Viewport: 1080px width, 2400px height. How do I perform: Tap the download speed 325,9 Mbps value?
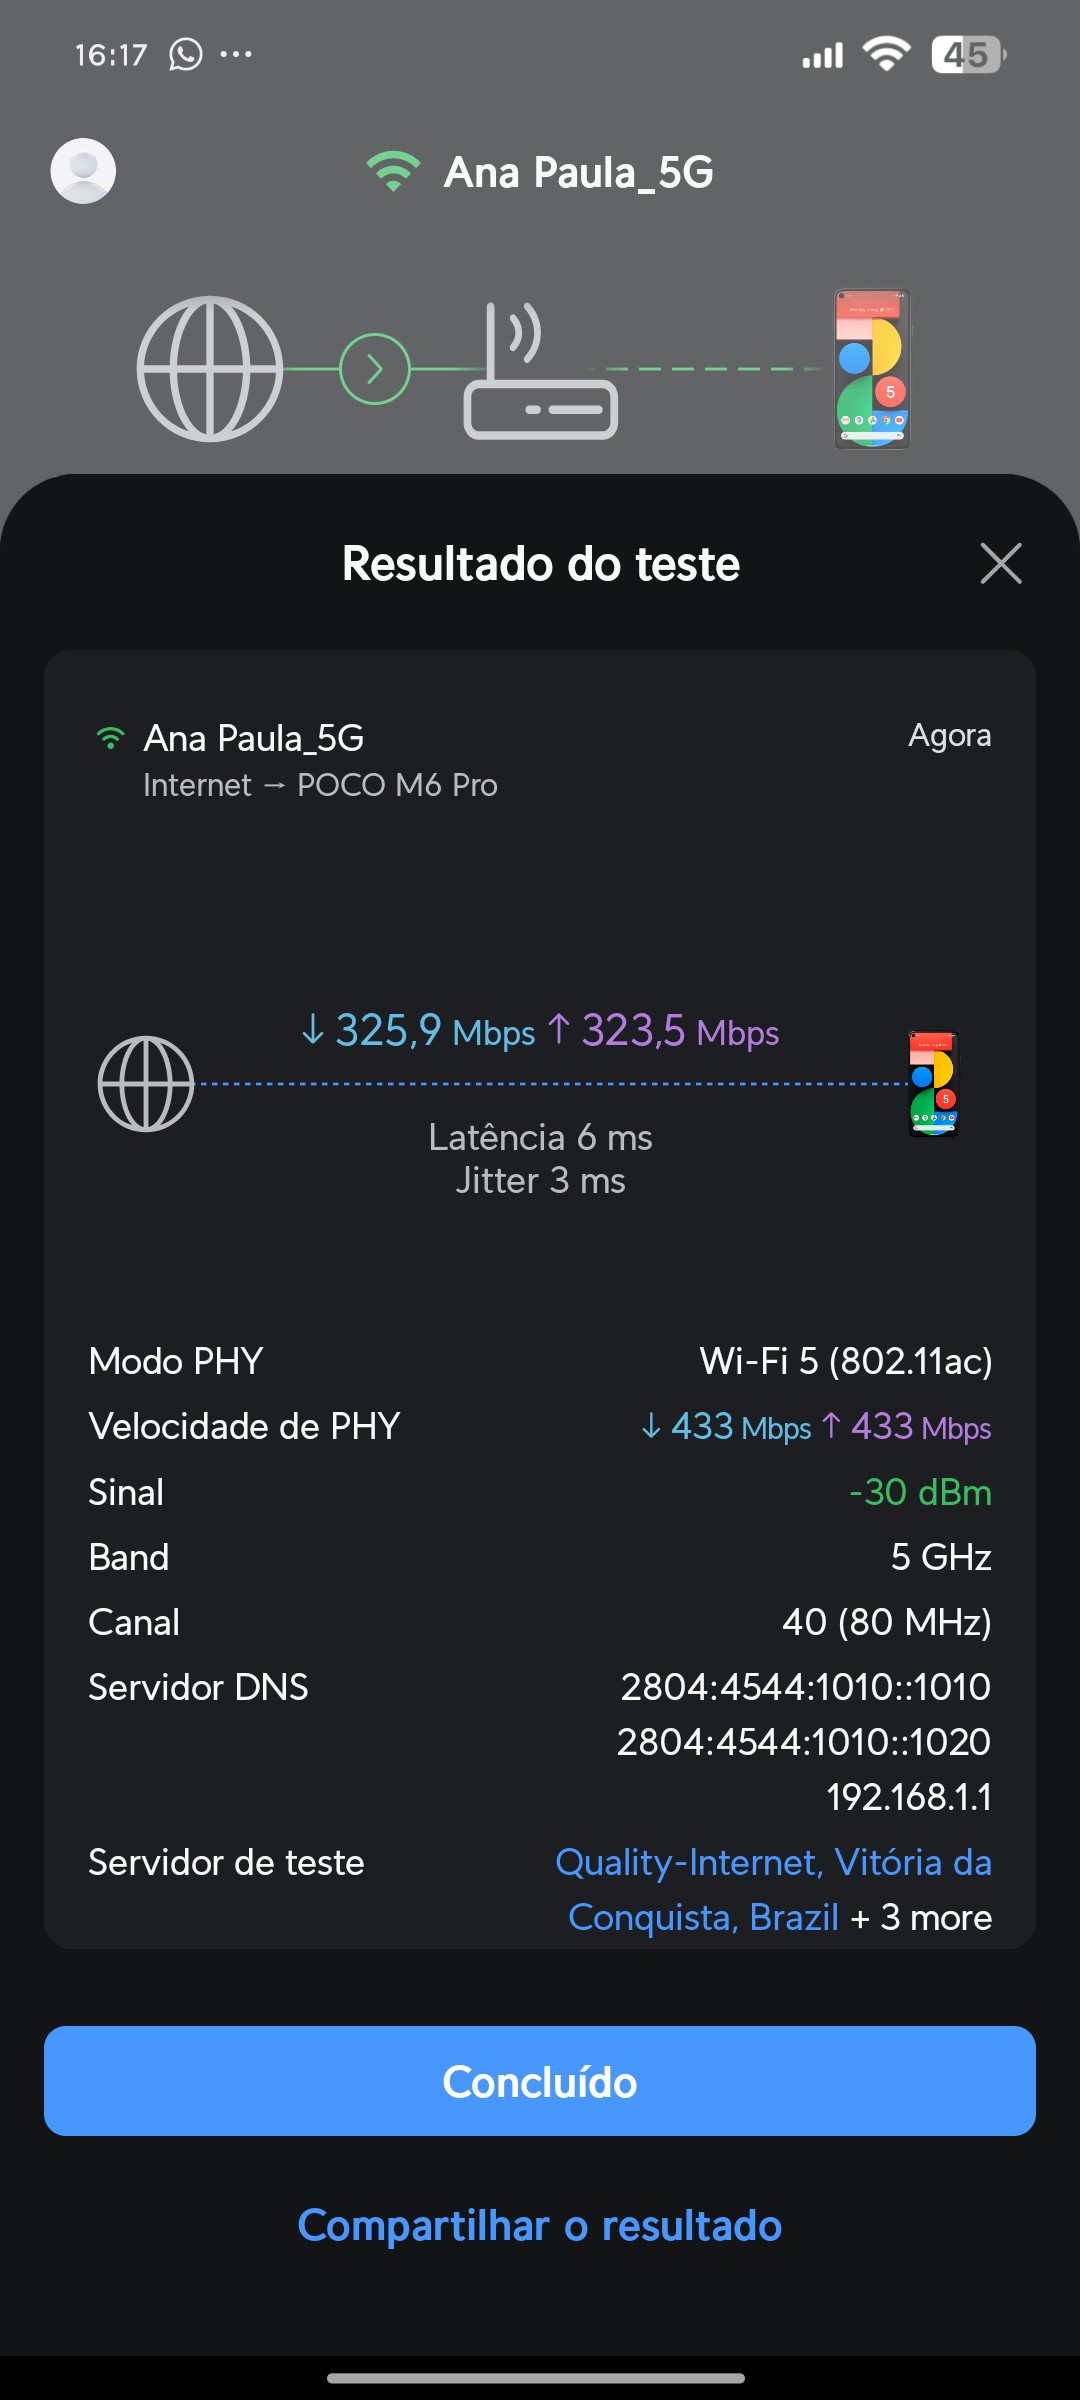pos(418,1031)
